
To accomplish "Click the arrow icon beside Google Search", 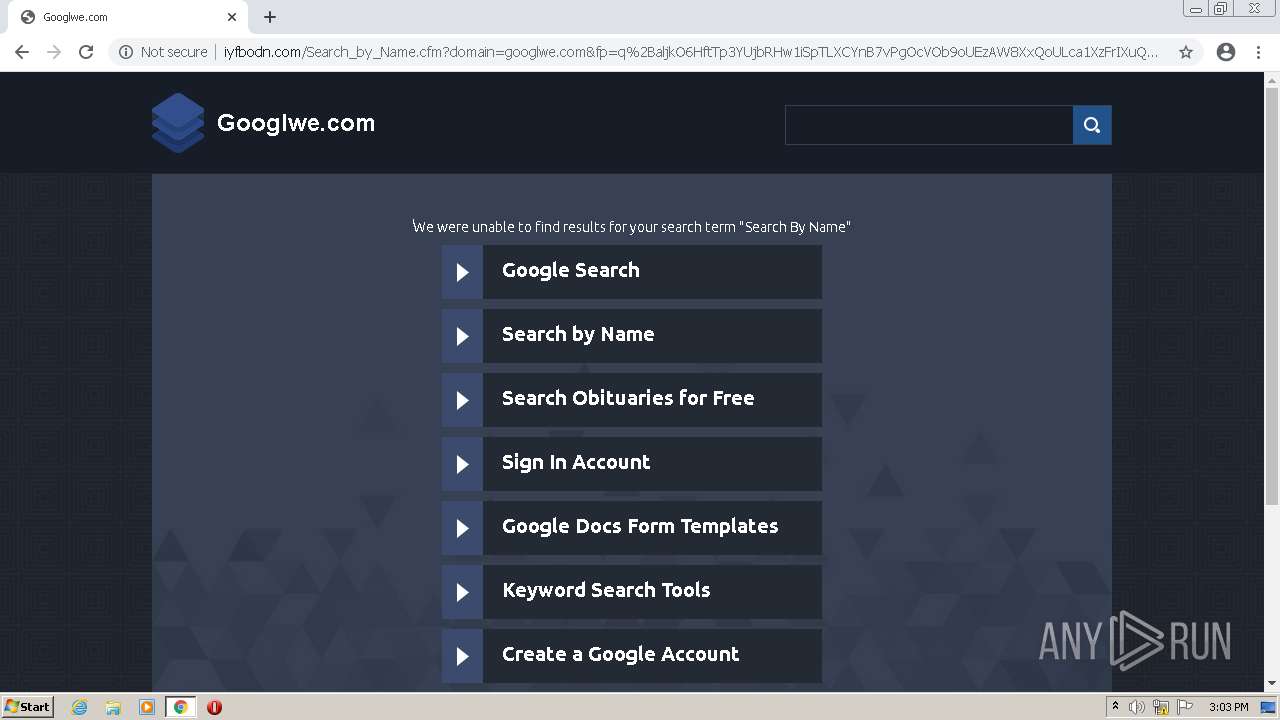I will [x=462, y=272].
